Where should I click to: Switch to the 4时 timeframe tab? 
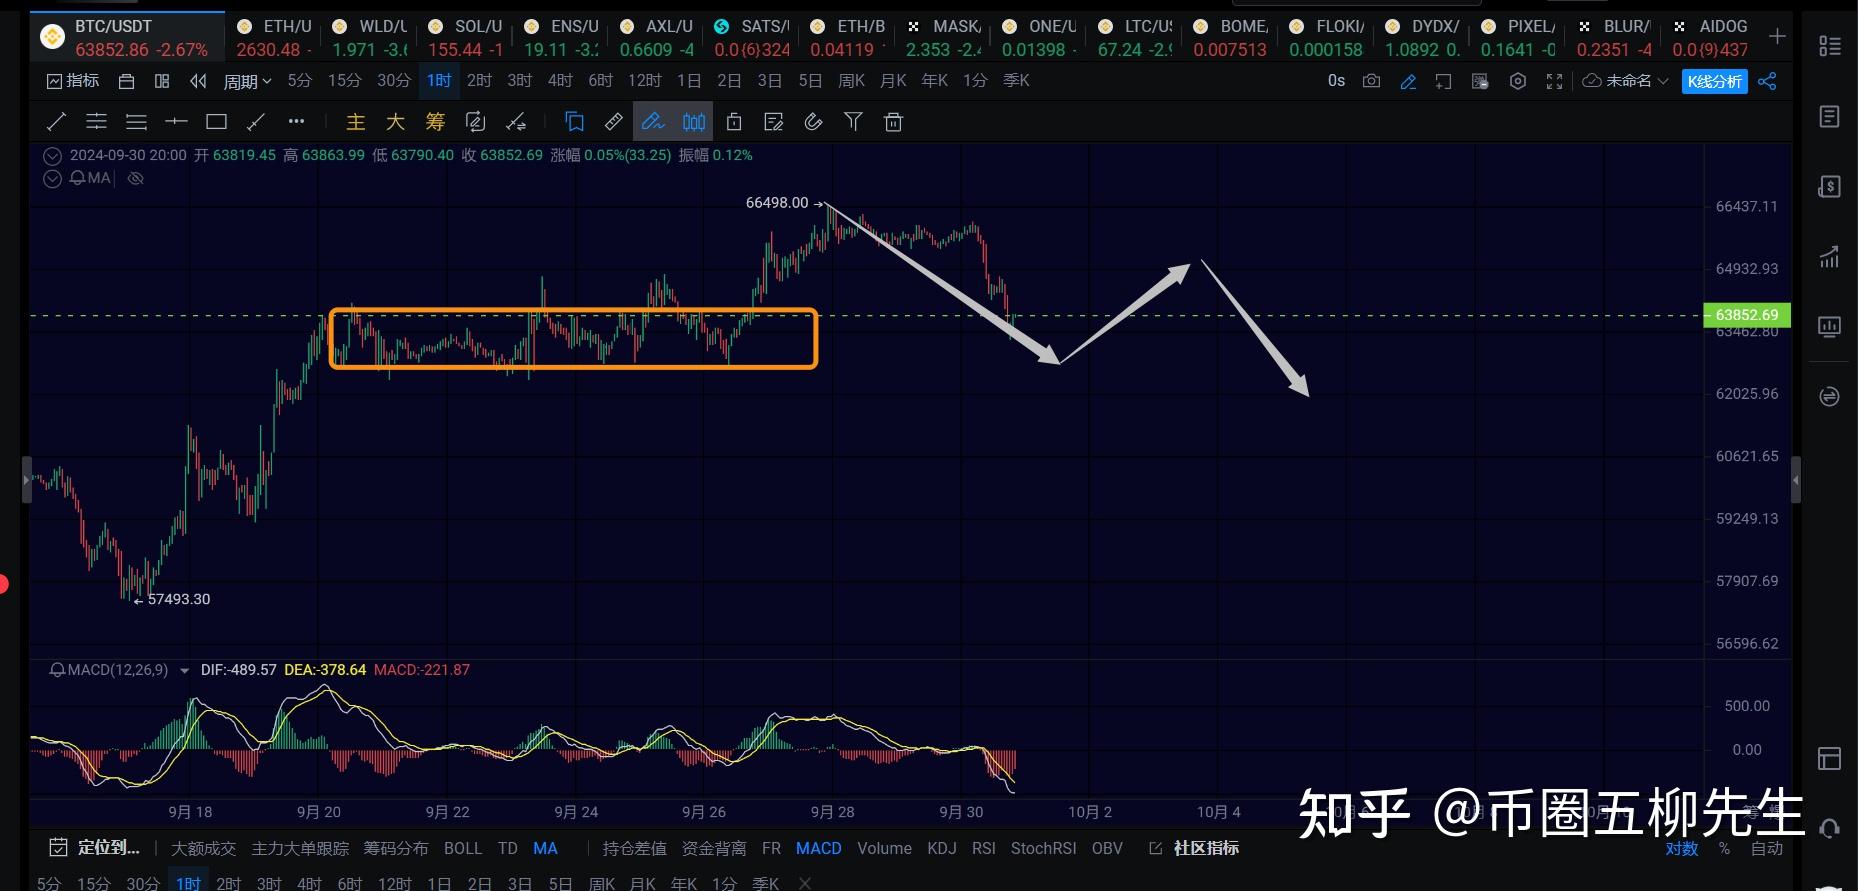coord(560,80)
